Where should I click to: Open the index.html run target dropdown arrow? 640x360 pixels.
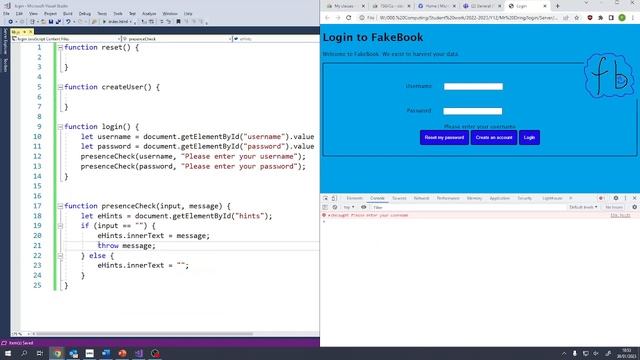(131, 22)
